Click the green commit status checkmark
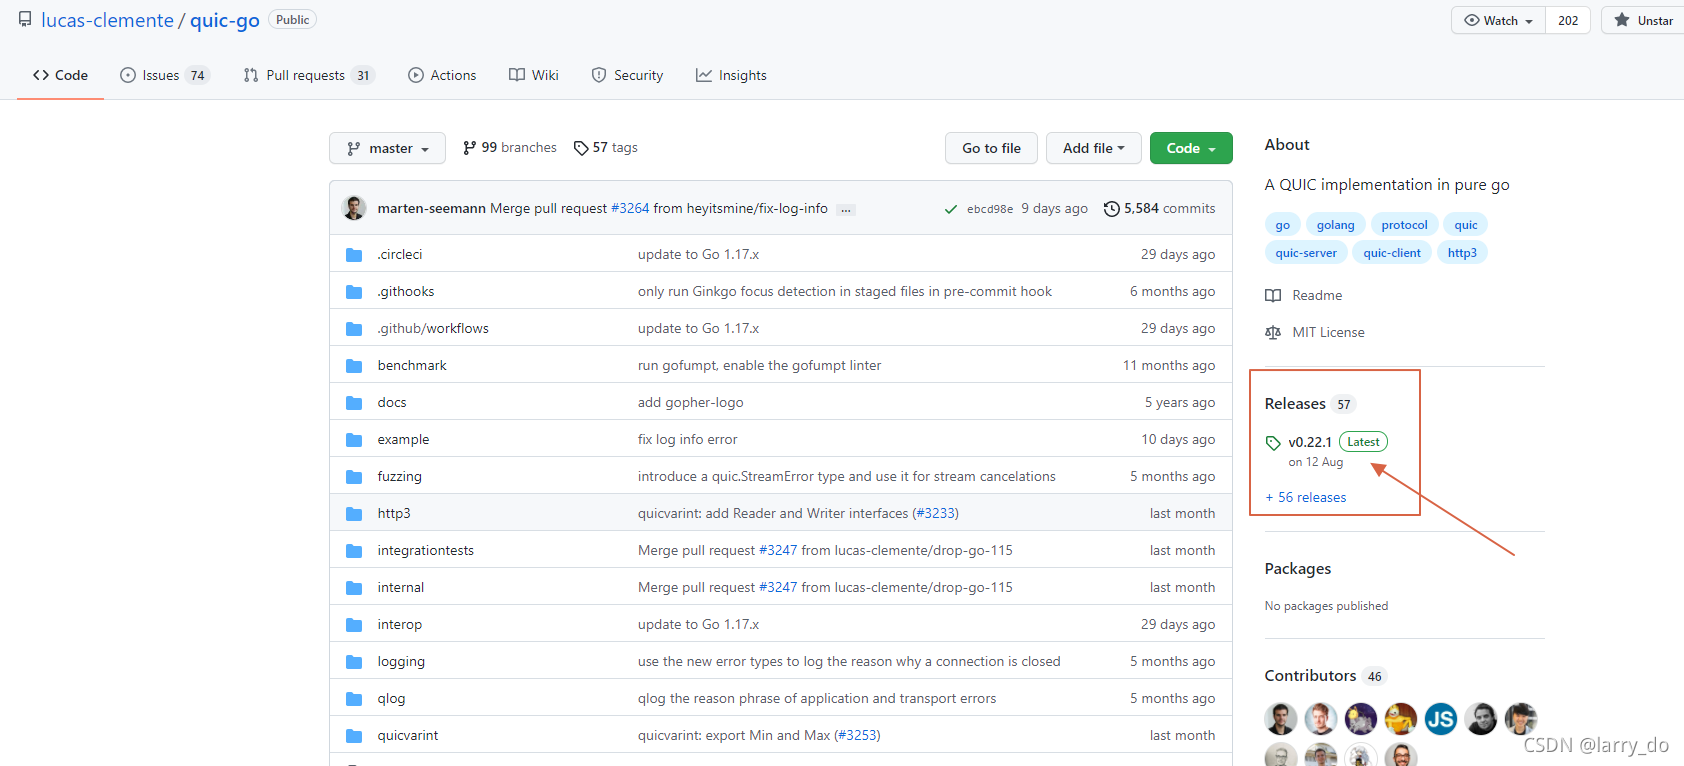 [x=950, y=209]
